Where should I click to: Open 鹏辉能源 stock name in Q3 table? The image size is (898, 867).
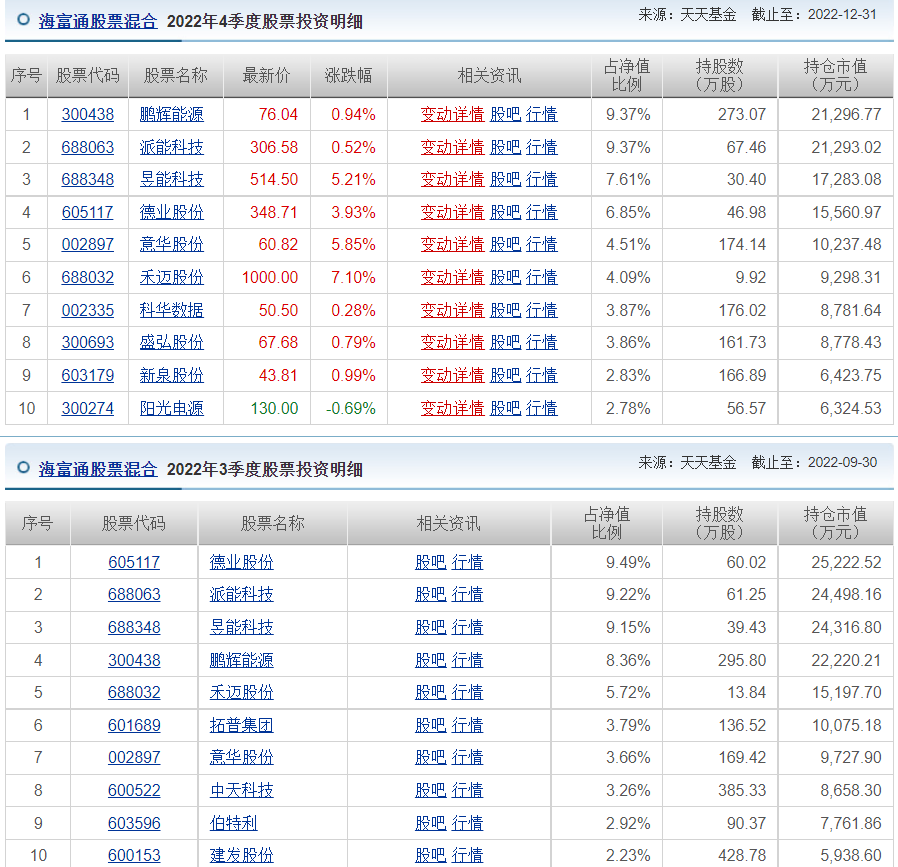click(x=242, y=660)
